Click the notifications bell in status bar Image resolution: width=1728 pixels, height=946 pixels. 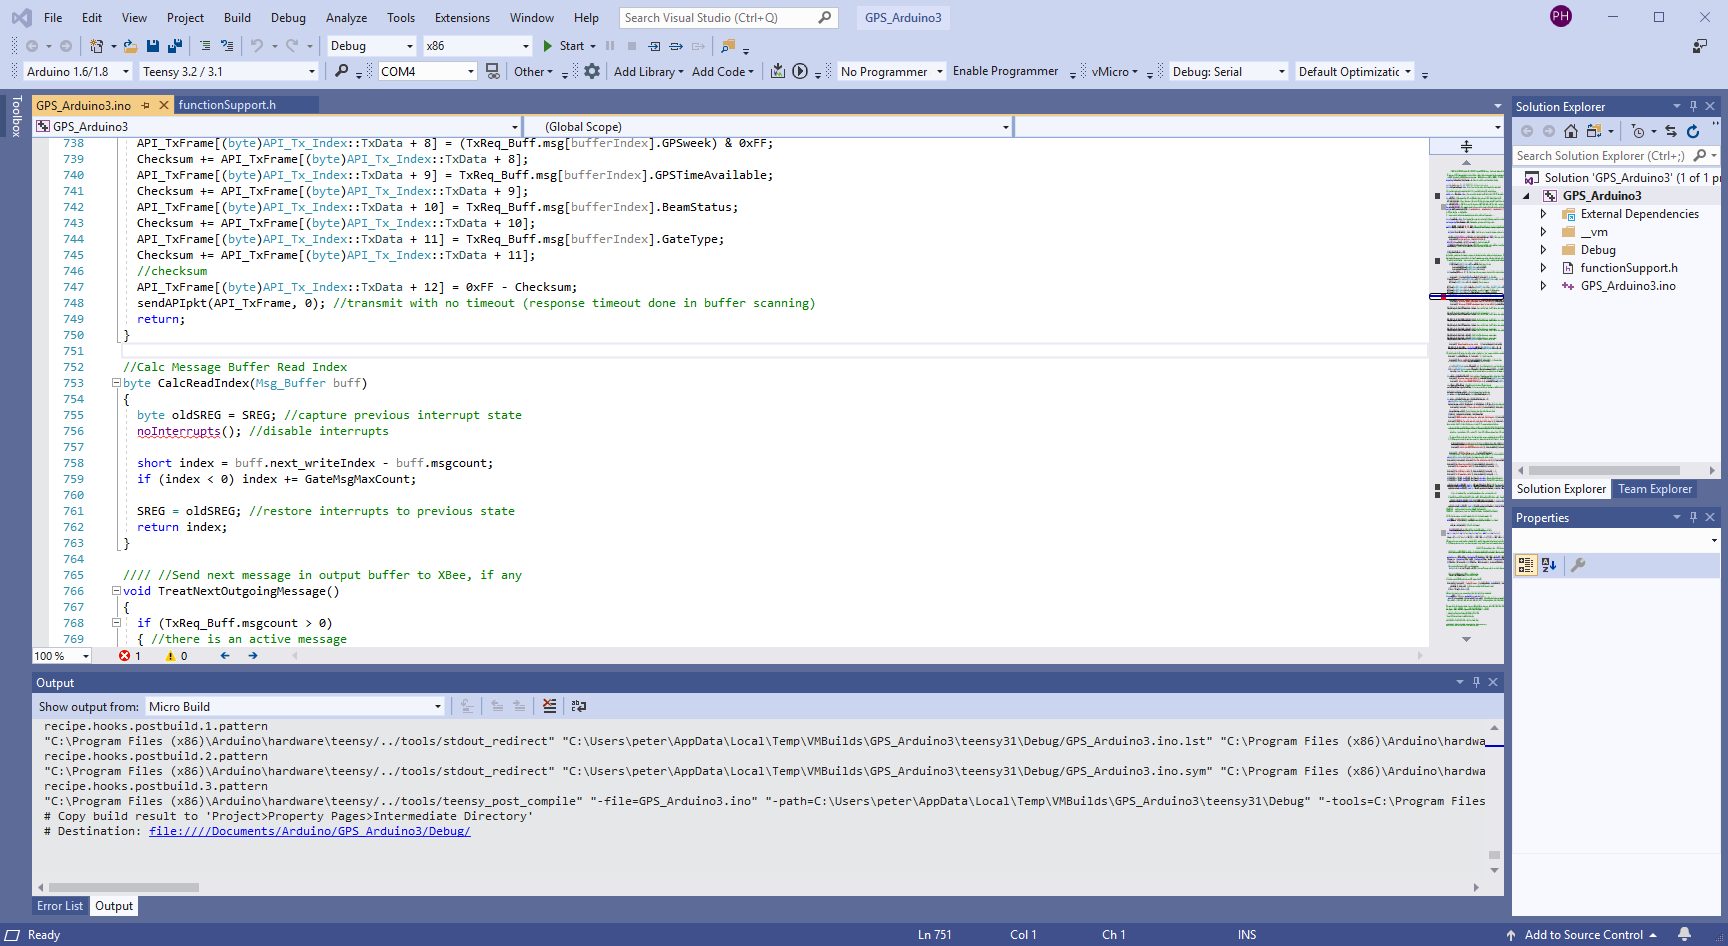pos(1685,934)
